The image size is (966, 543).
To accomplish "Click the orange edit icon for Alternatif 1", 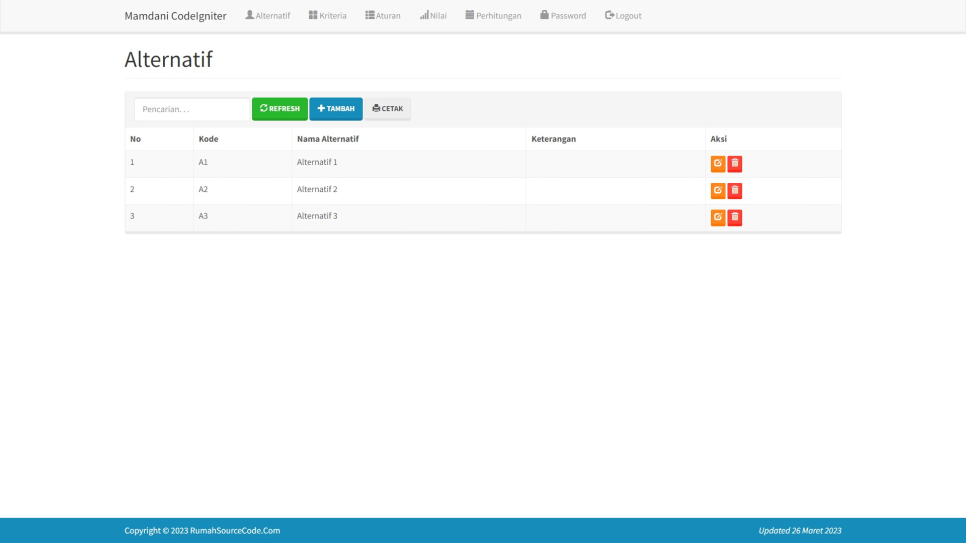I will coord(717,164).
